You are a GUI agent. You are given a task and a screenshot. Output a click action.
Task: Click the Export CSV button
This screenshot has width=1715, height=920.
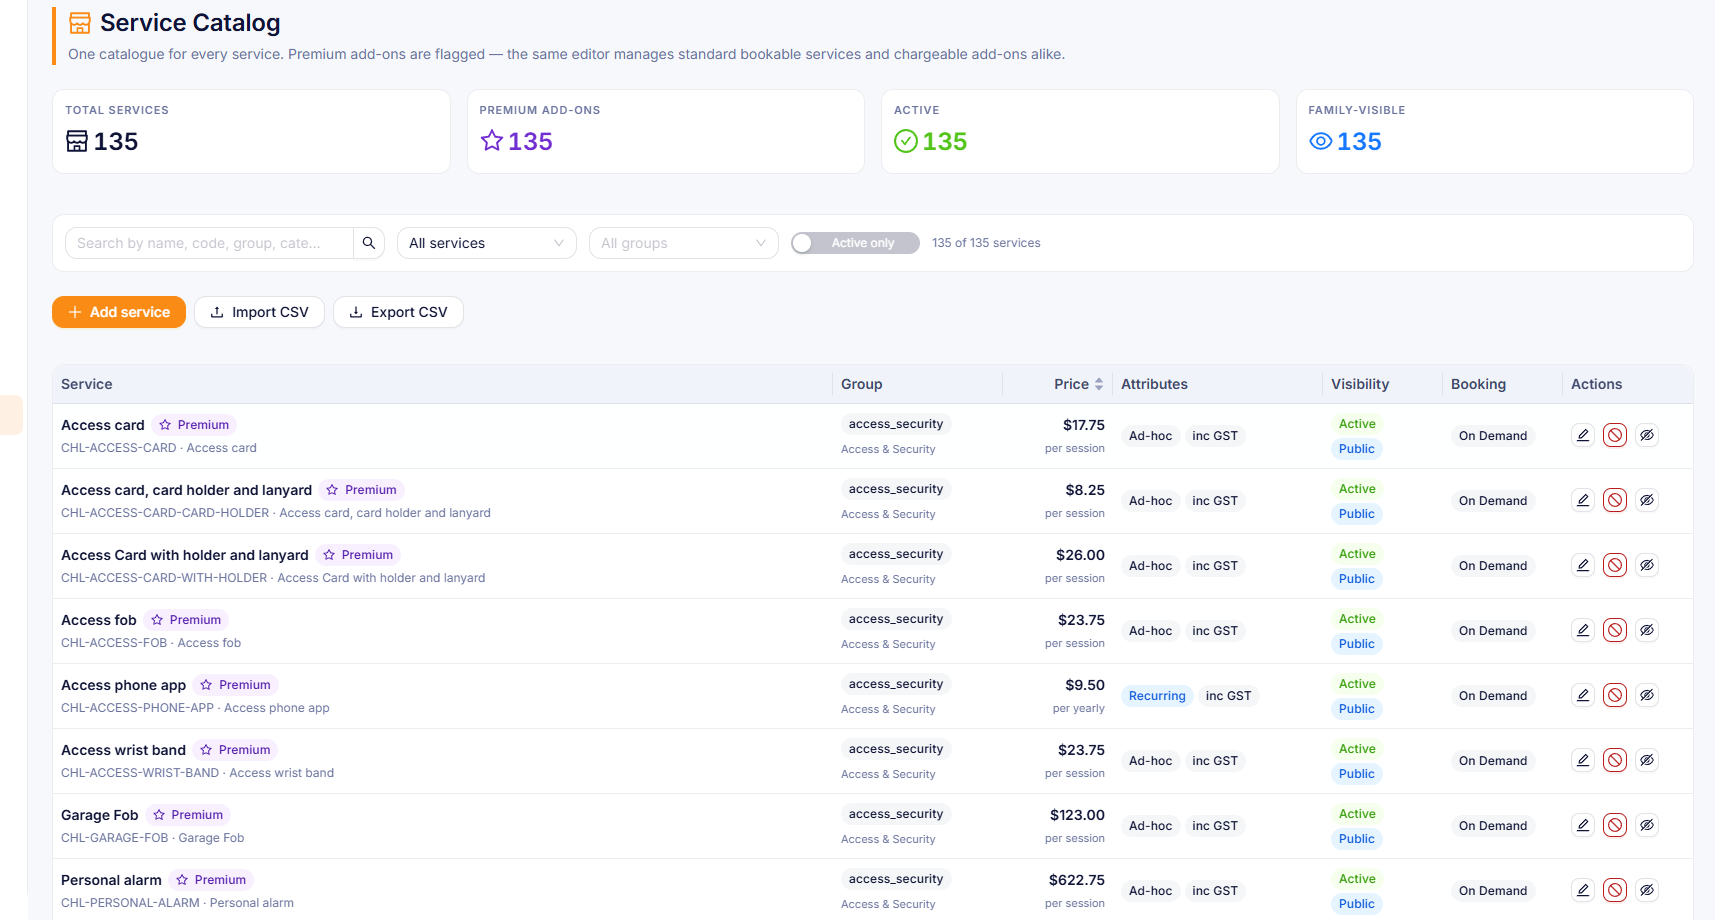click(398, 312)
